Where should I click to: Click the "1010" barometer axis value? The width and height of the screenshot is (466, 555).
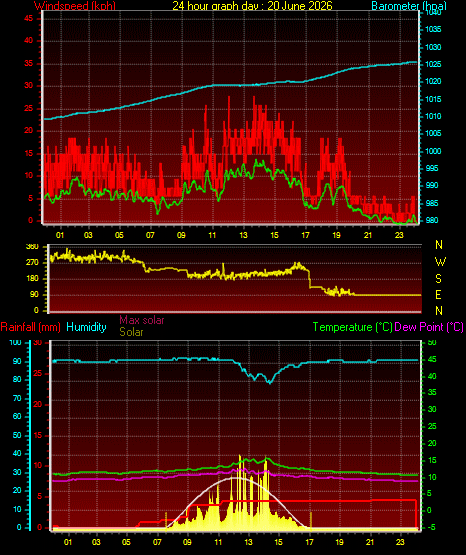coord(433,116)
